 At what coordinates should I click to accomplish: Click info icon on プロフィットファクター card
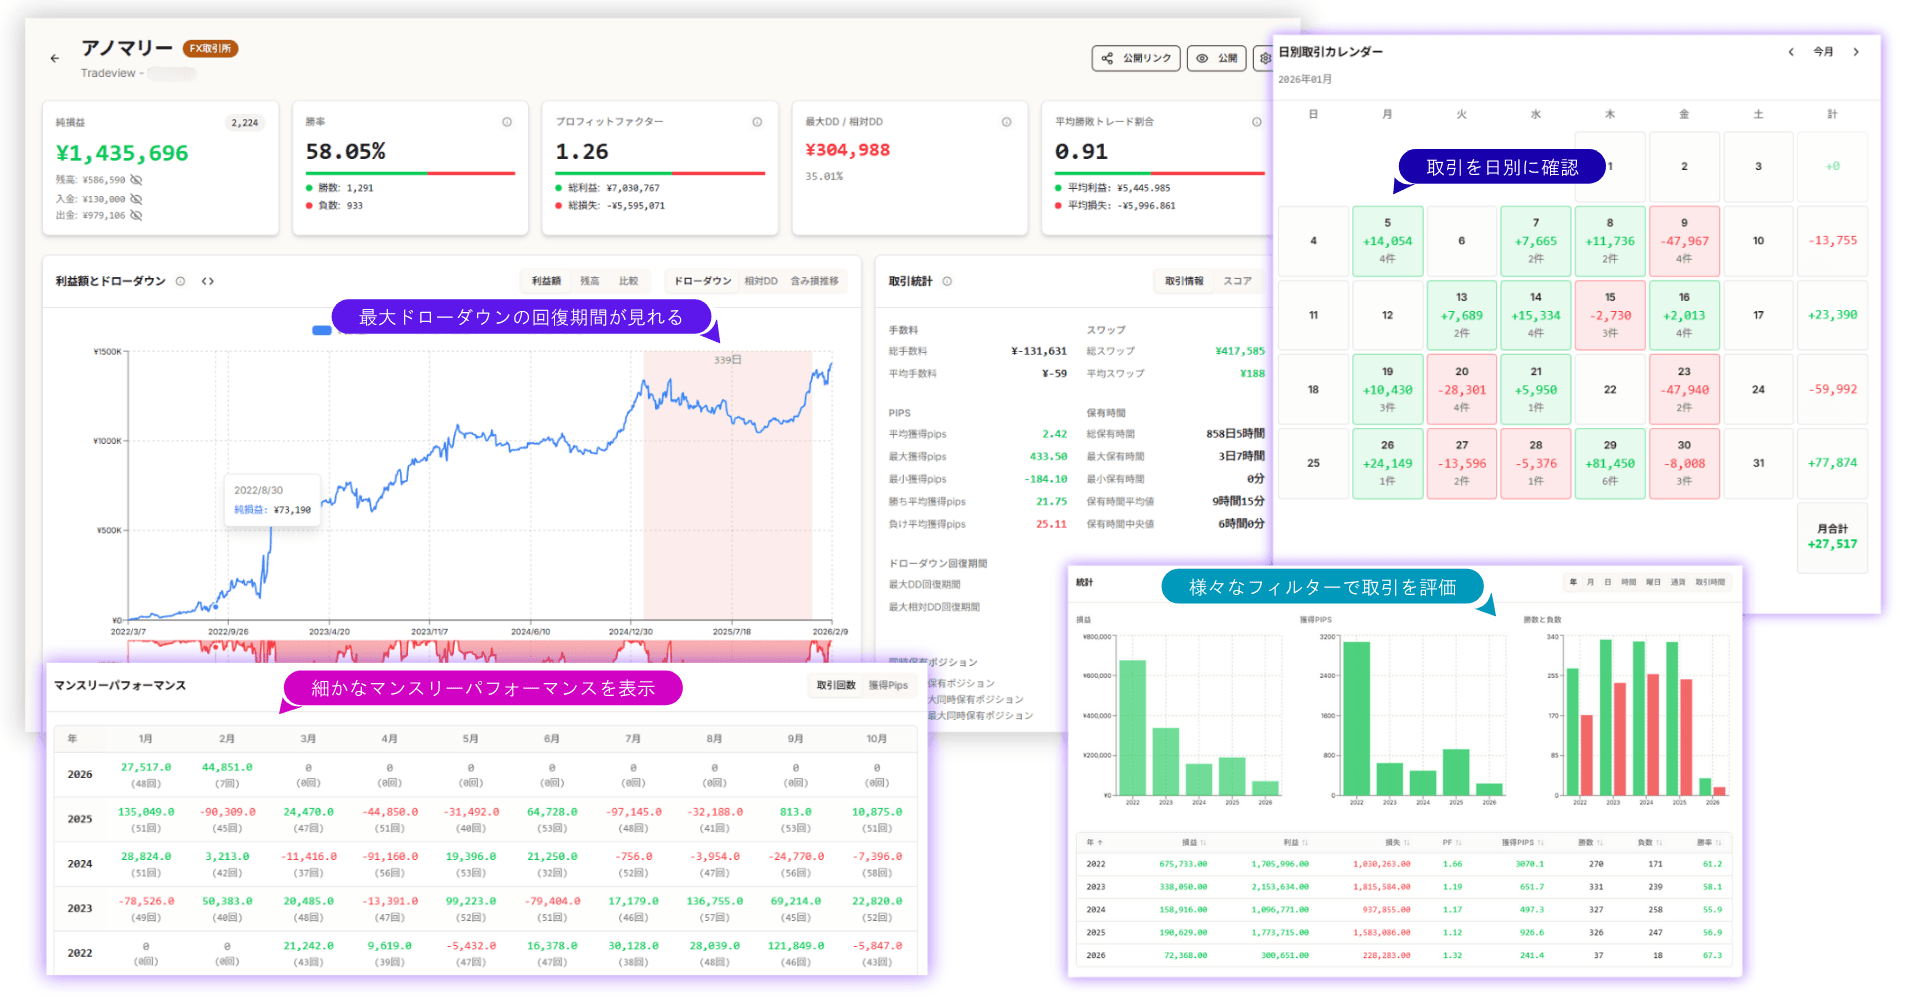pos(757,122)
